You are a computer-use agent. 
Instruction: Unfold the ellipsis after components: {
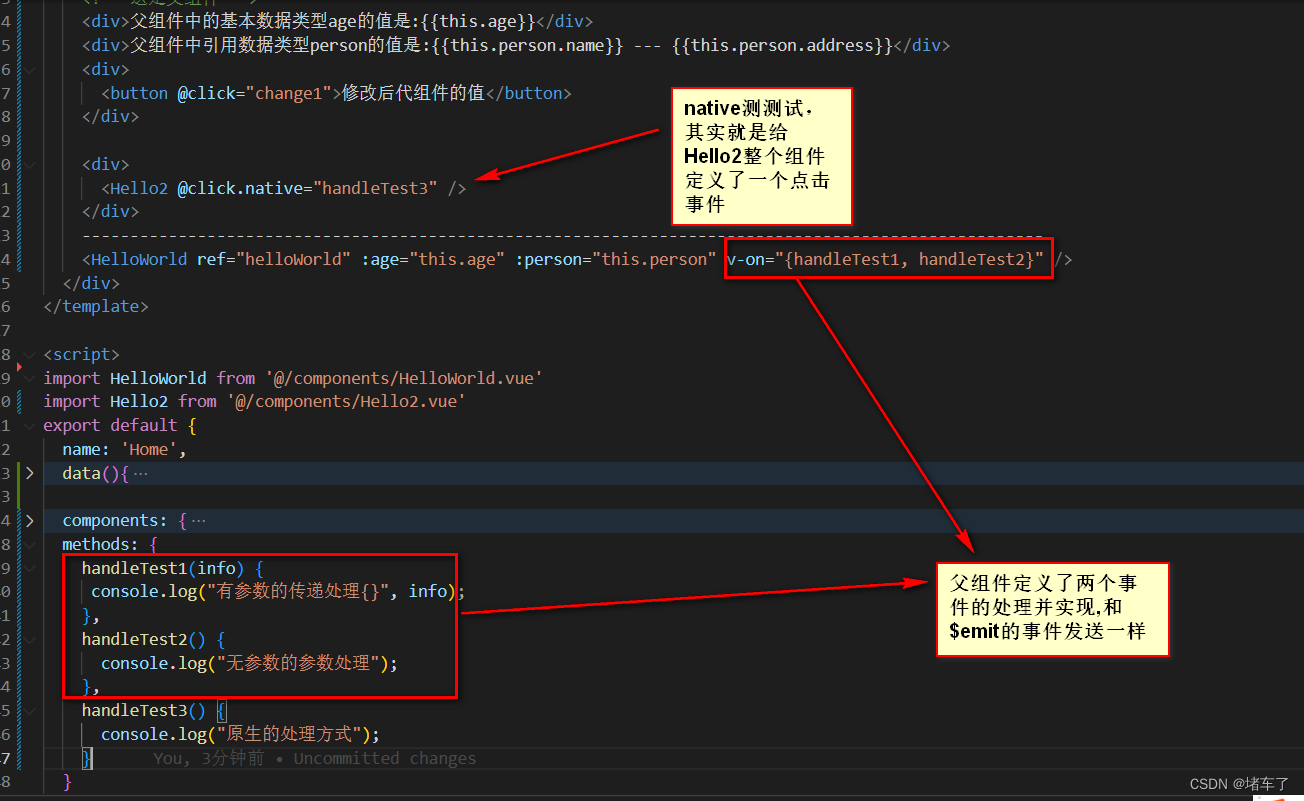coord(198,521)
